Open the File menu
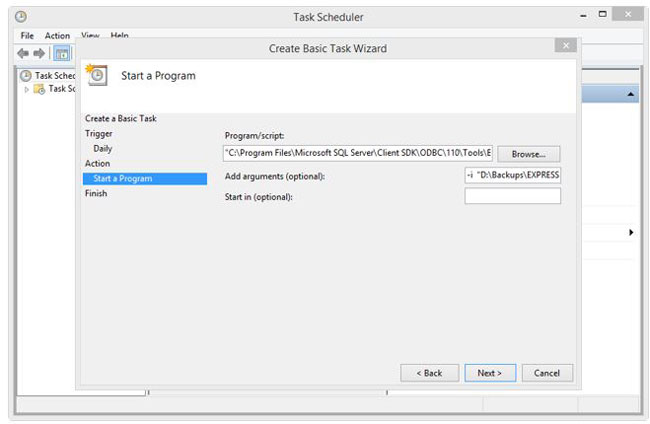 pos(27,36)
